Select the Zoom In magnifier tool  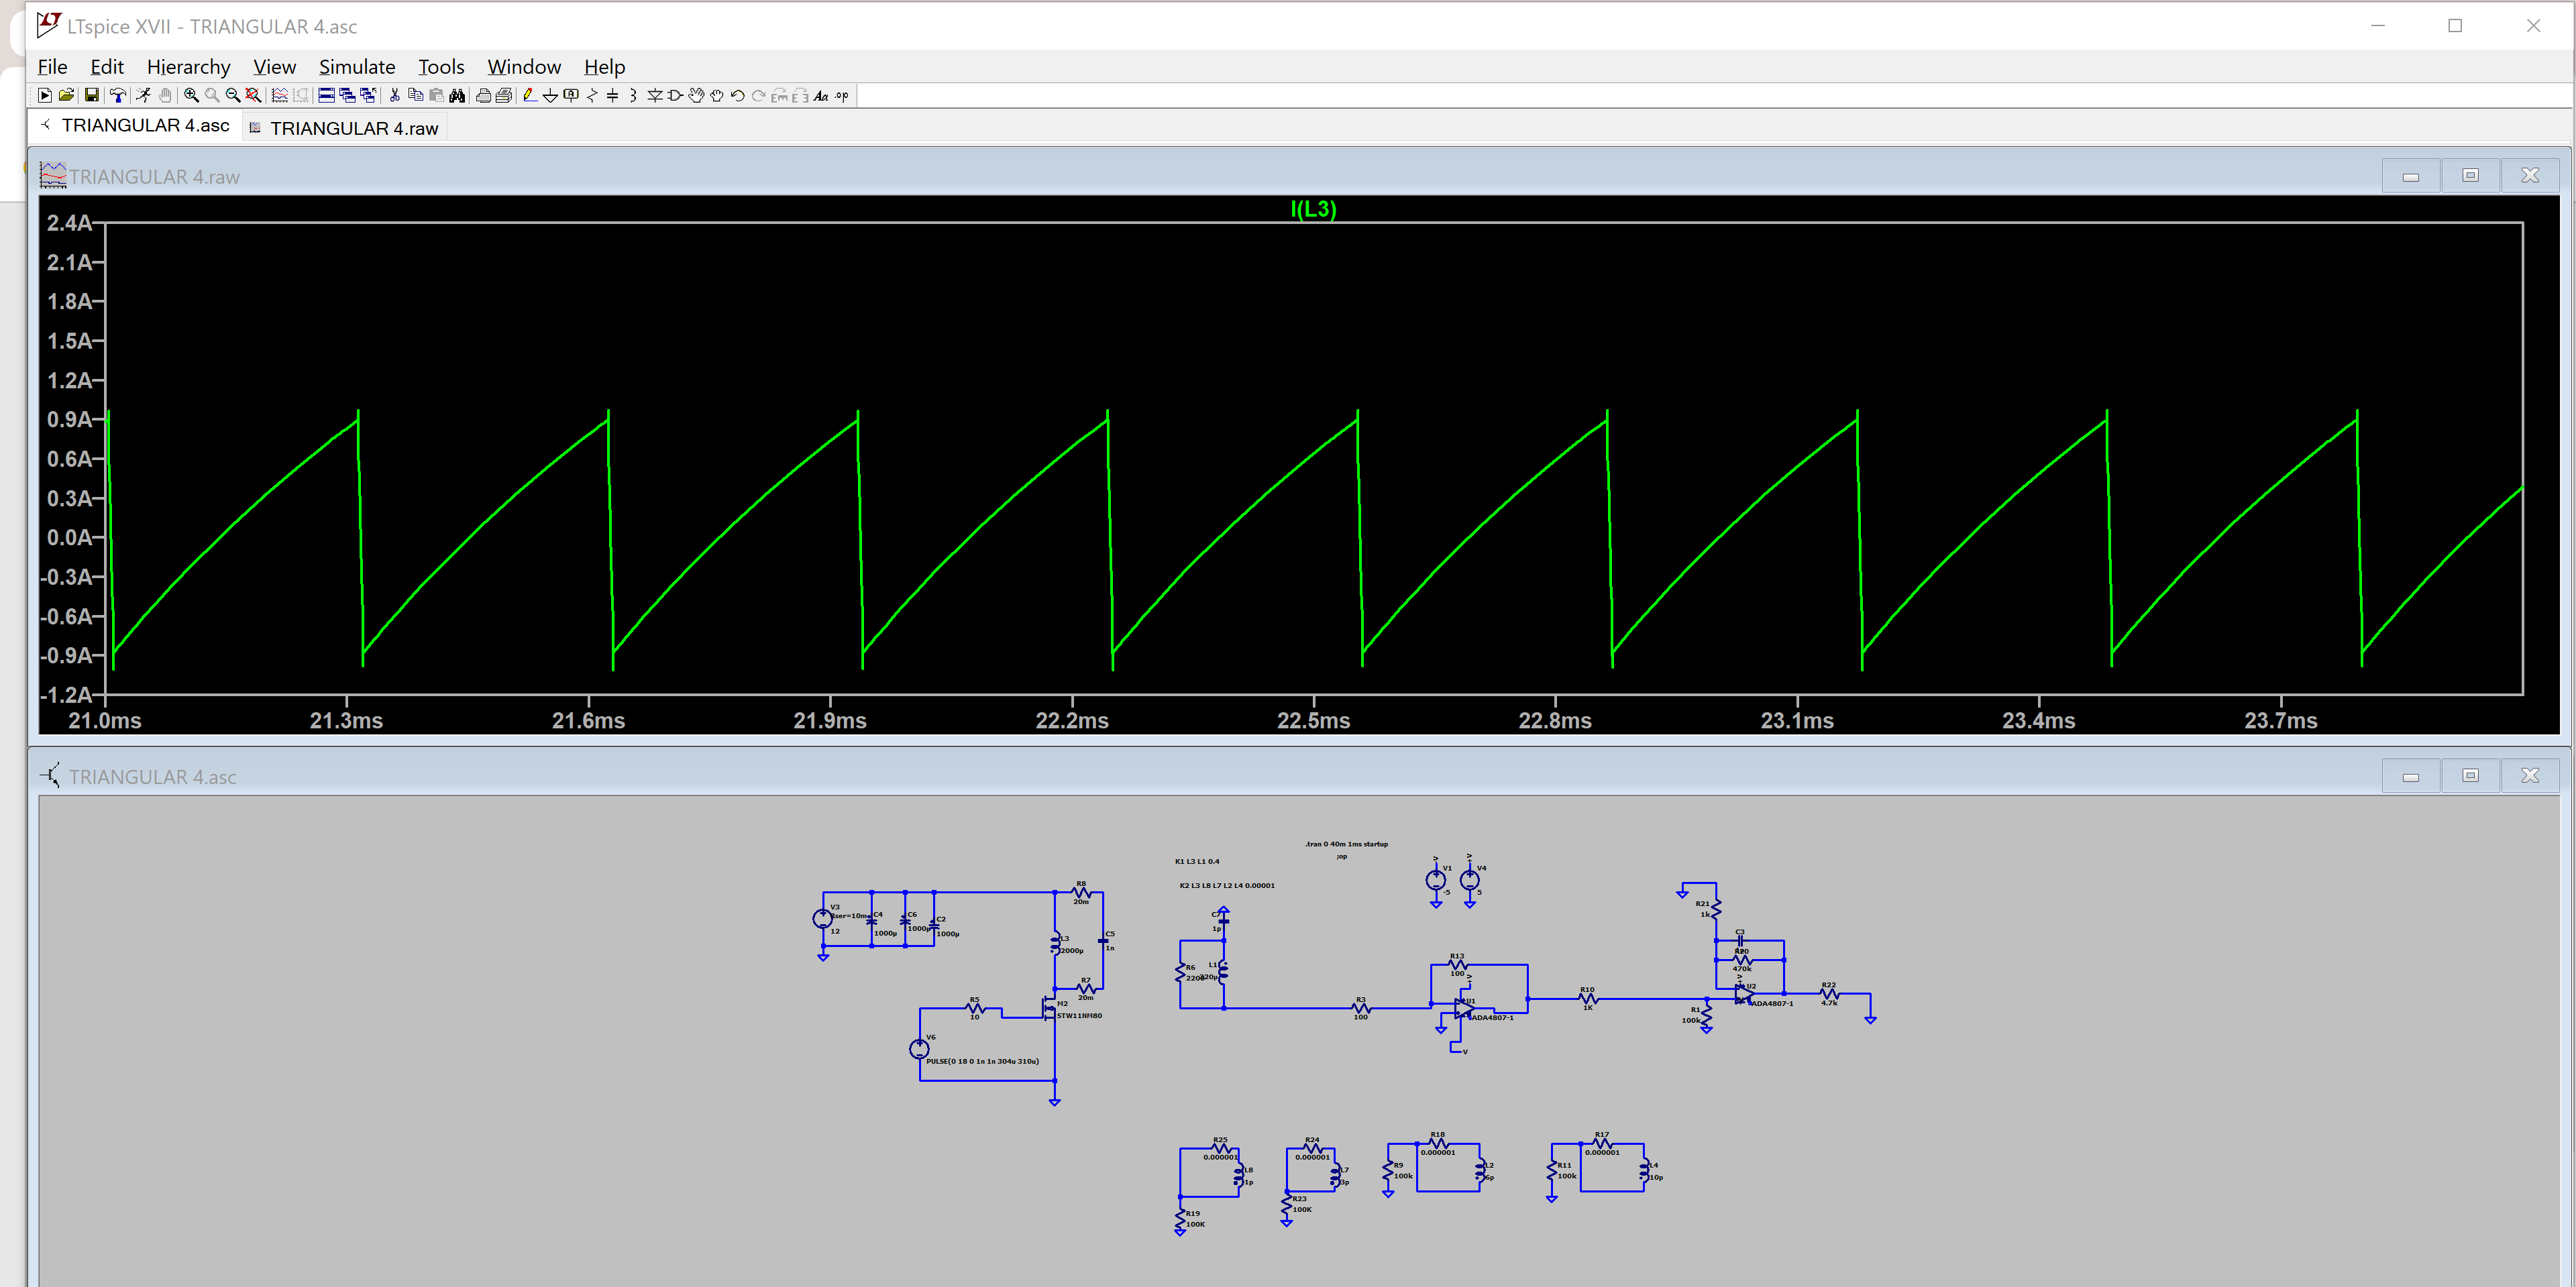[191, 96]
